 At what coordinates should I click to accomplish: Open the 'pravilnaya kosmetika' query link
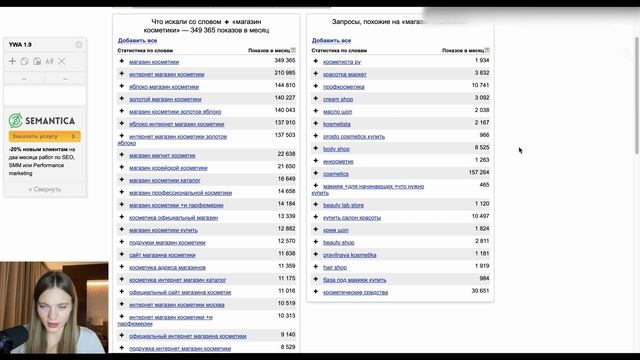pos(350,255)
